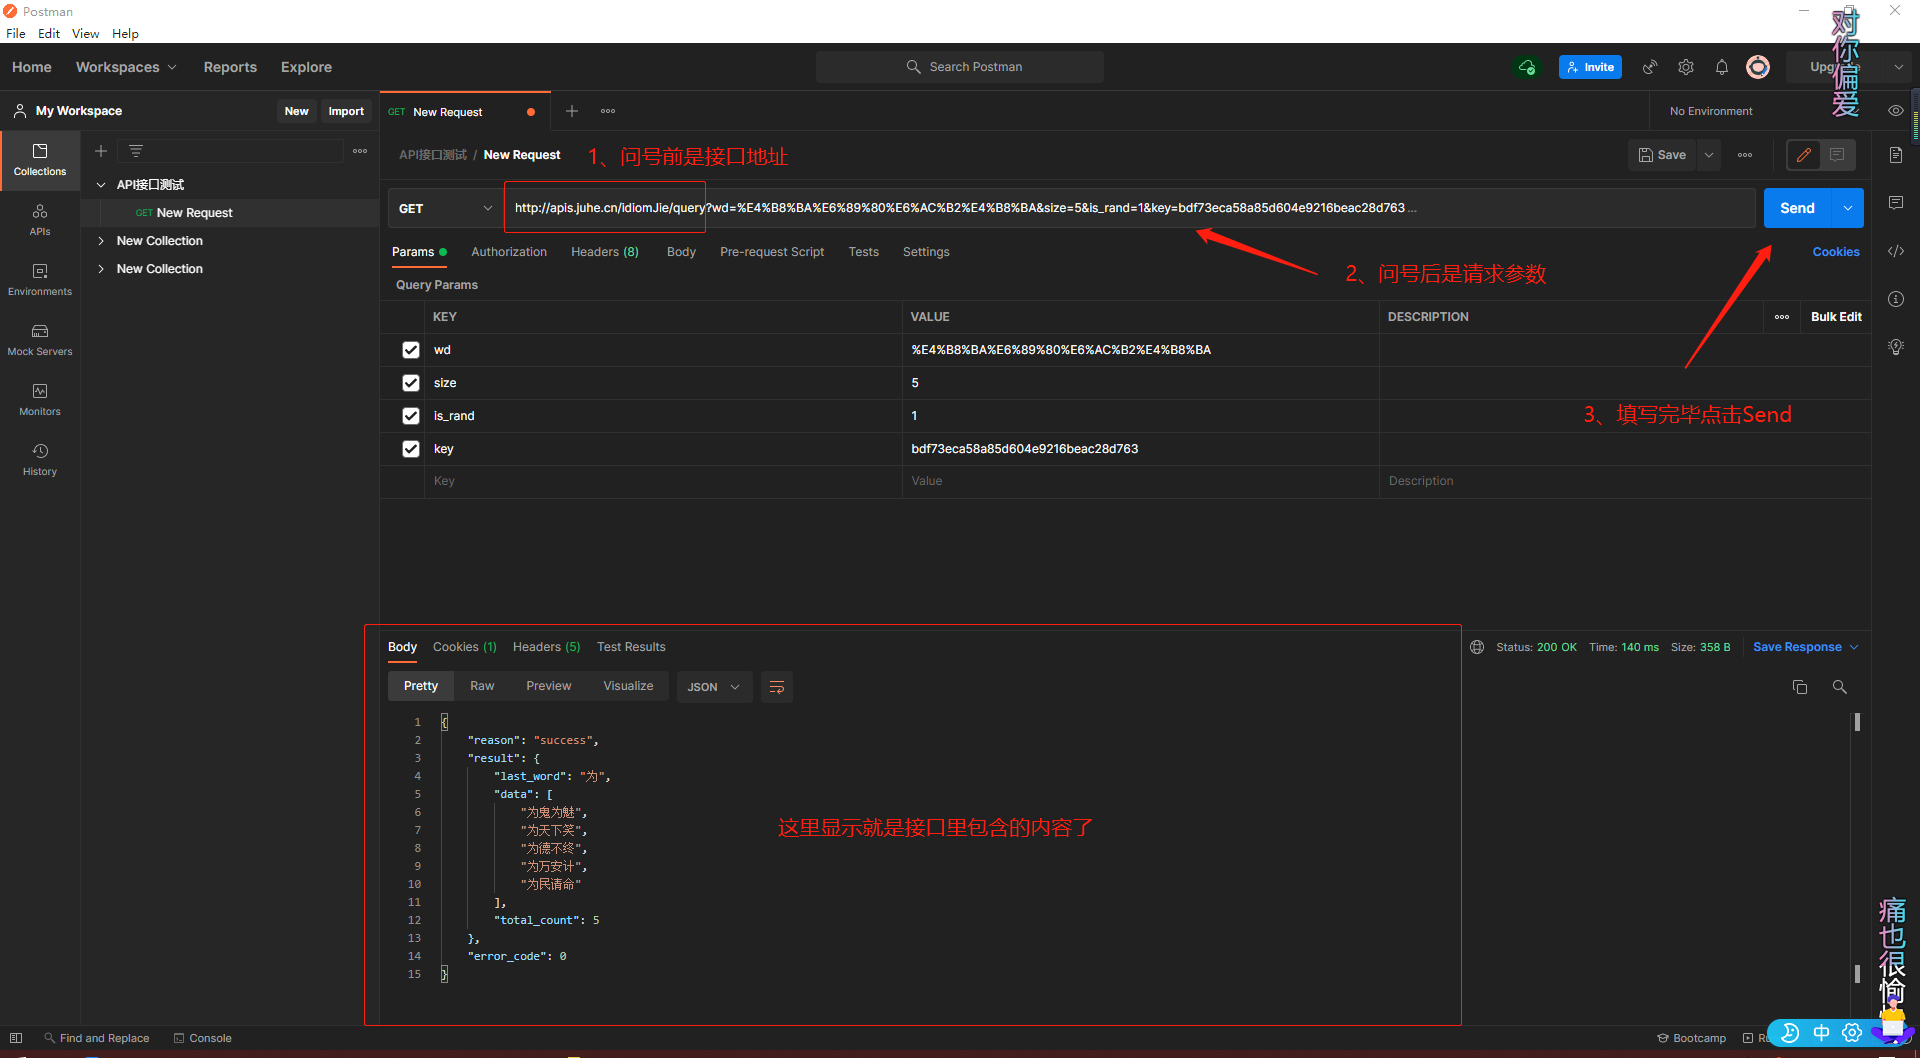Click the Search Postman field
This screenshot has width=1920, height=1058.
[960, 67]
